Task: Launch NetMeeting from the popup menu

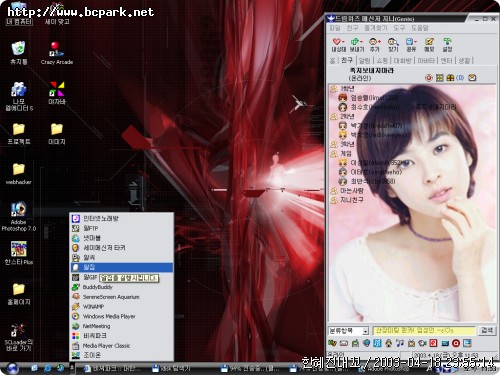Action: pos(122,326)
